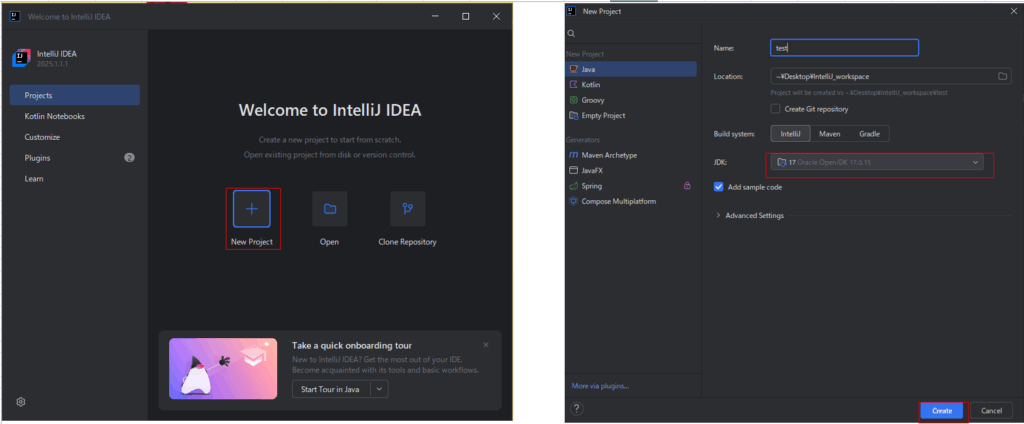Minimize the Welcome to IntelliJ IDEA window
Screen dimensions: 1024x424
click(x=435, y=16)
